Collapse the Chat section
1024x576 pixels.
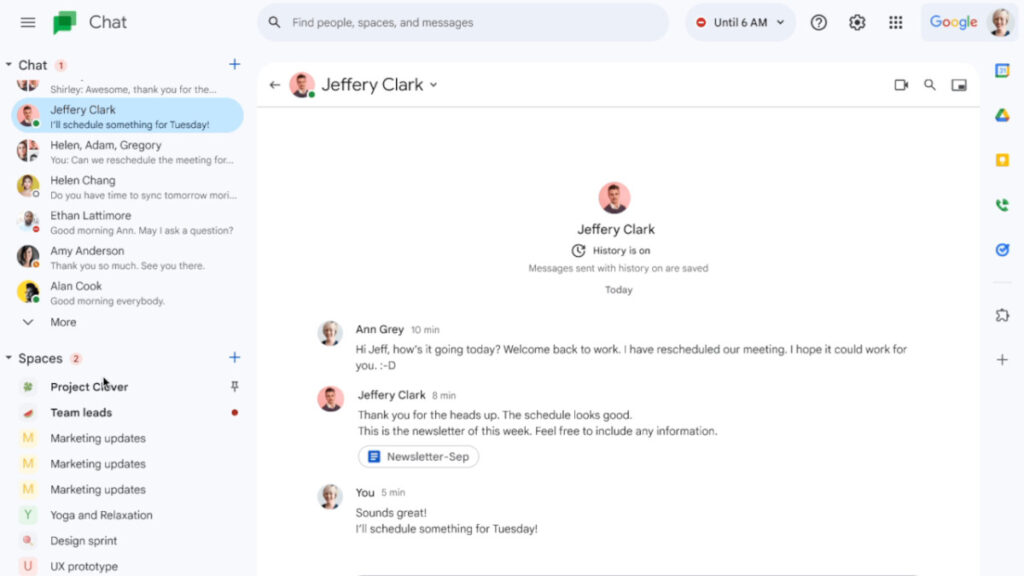pos(8,65)
